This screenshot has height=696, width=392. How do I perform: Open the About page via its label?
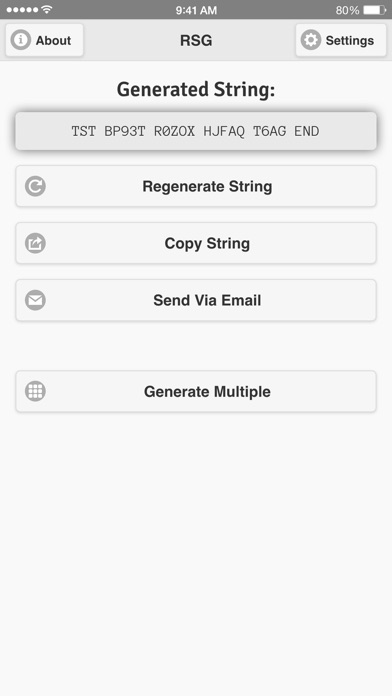pos(53,40)
